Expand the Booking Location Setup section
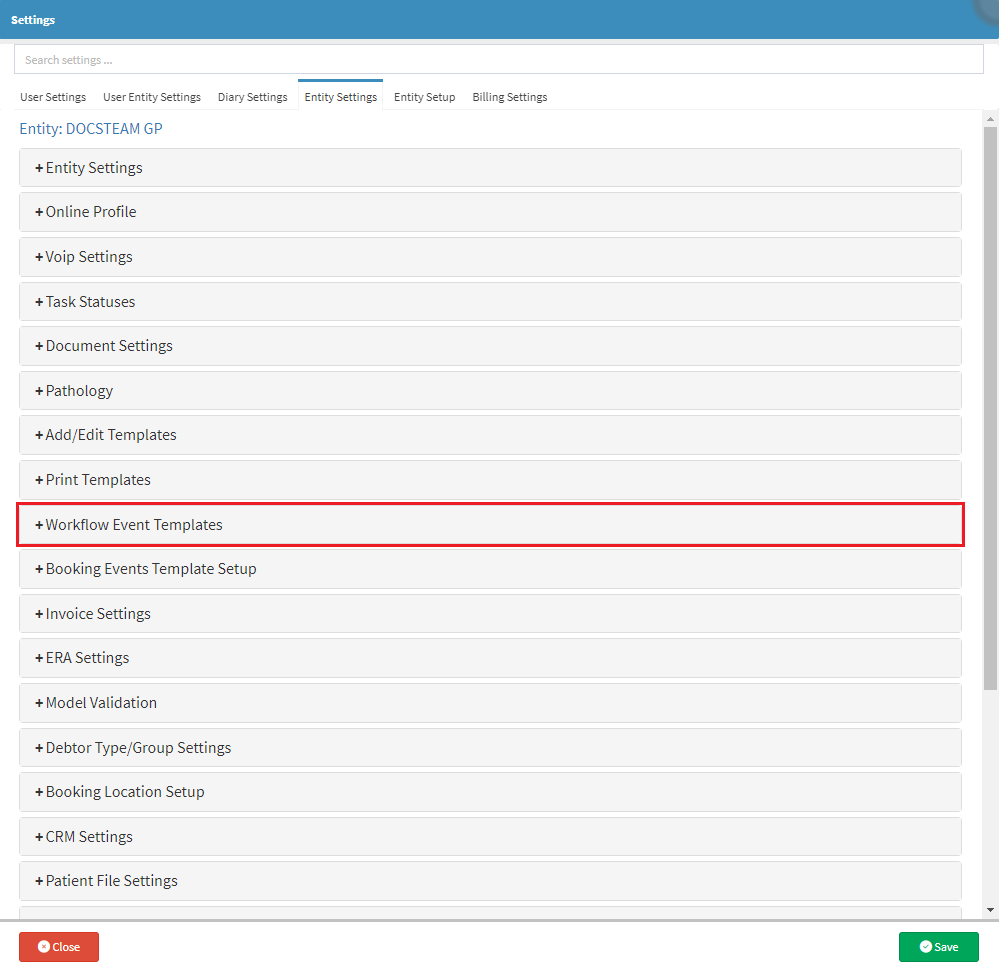The image size is (999, 972). pos(490,792)
